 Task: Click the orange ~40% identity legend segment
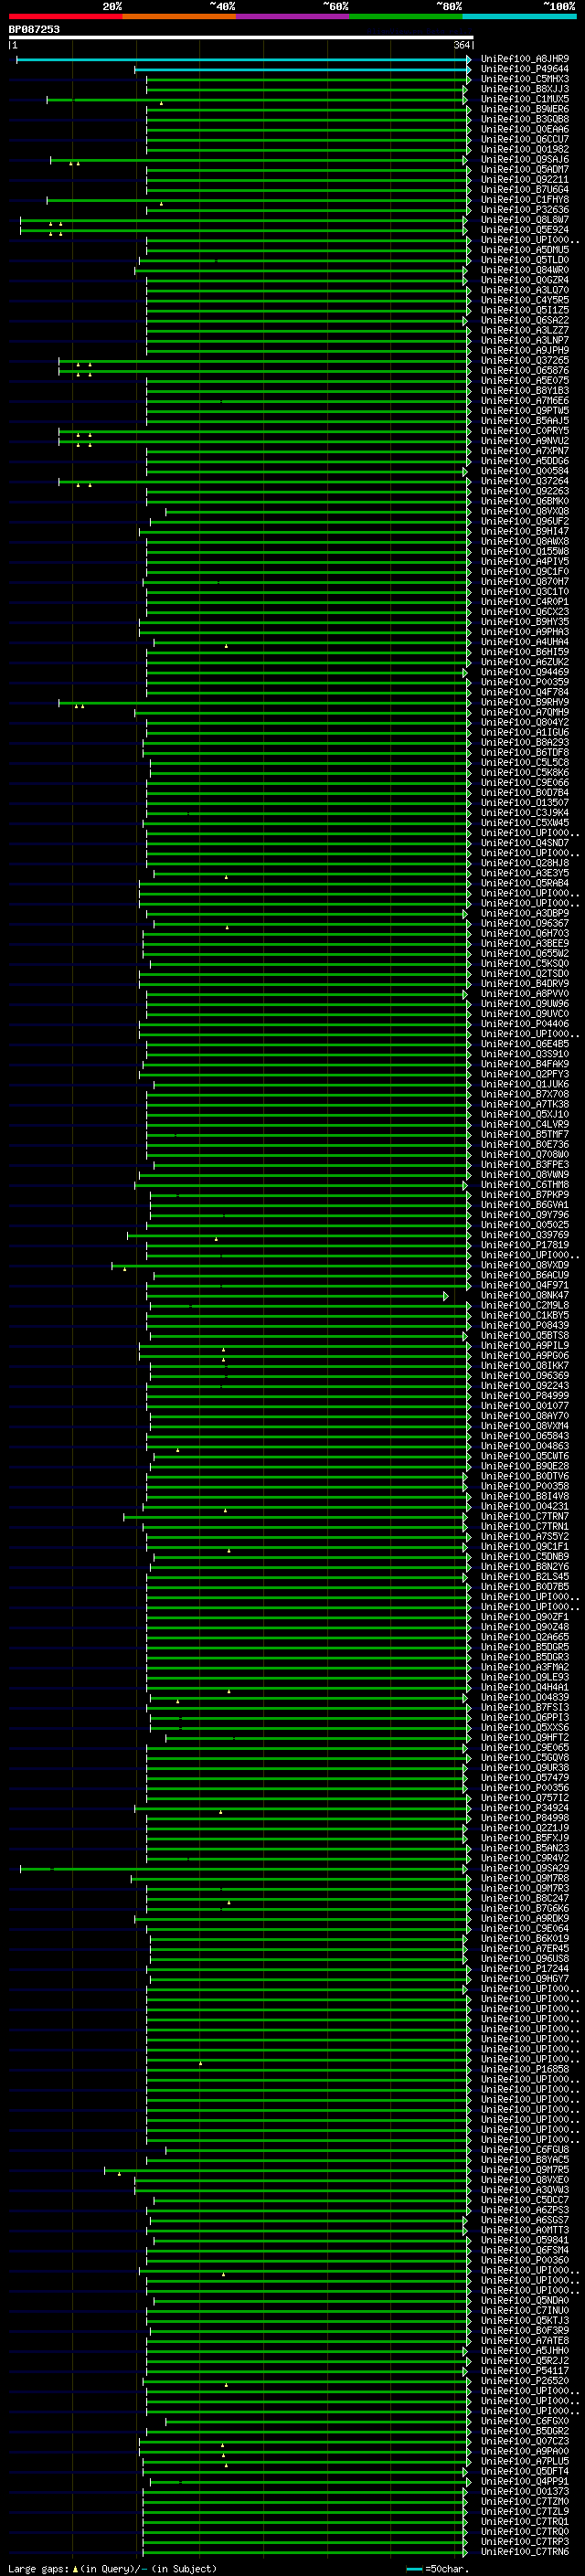[179, 16]
